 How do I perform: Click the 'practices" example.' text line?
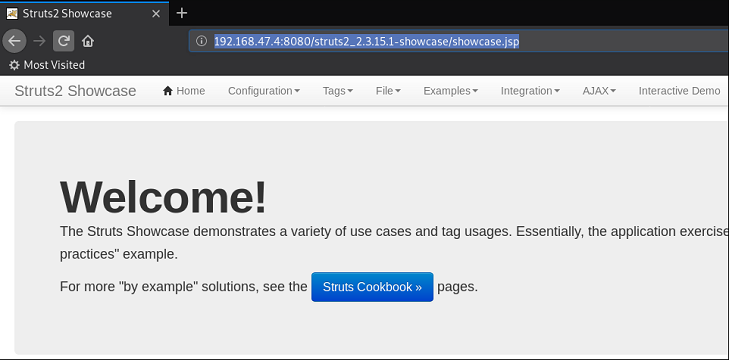[119, 255]
